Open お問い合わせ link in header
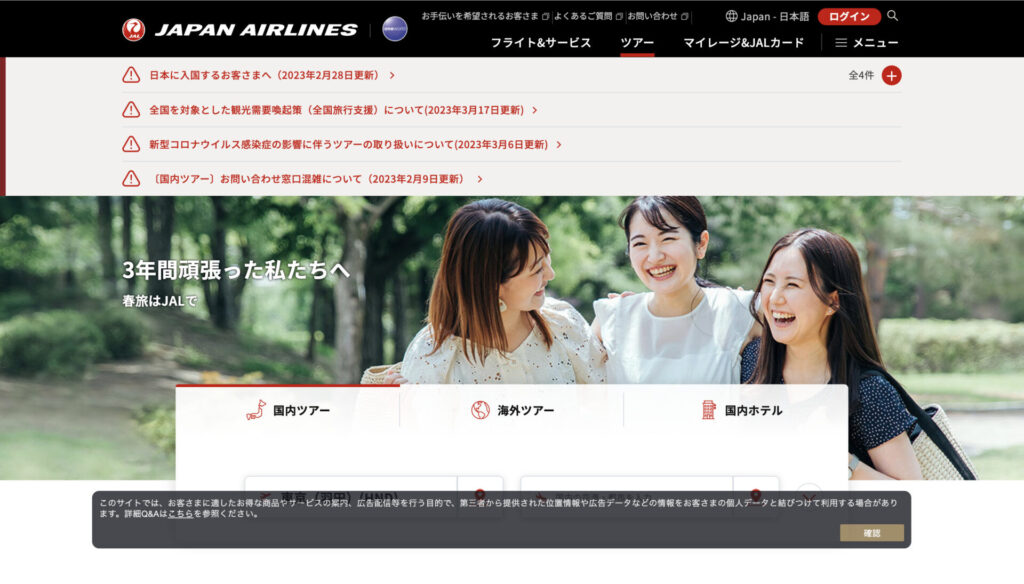 coord(658,16)
